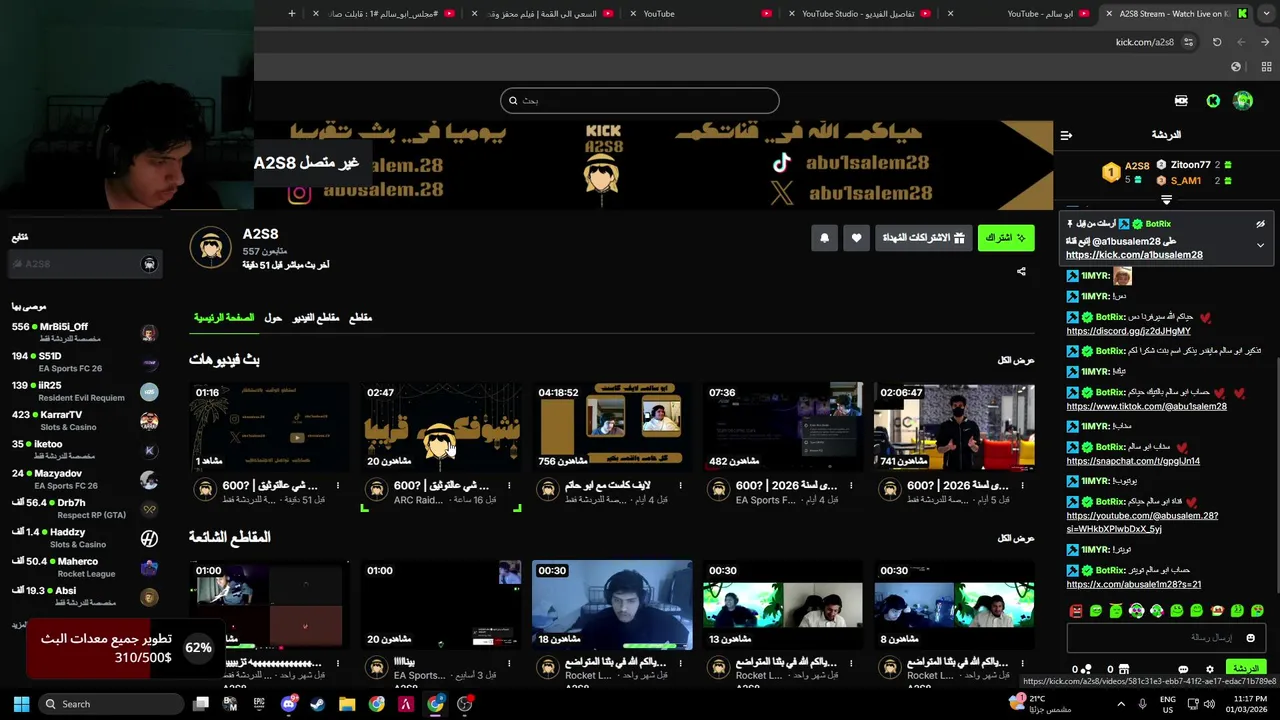Viewport: 1280px width, 720px height.
Task: Click the green Chat send button
Action: coord(1246,668)
